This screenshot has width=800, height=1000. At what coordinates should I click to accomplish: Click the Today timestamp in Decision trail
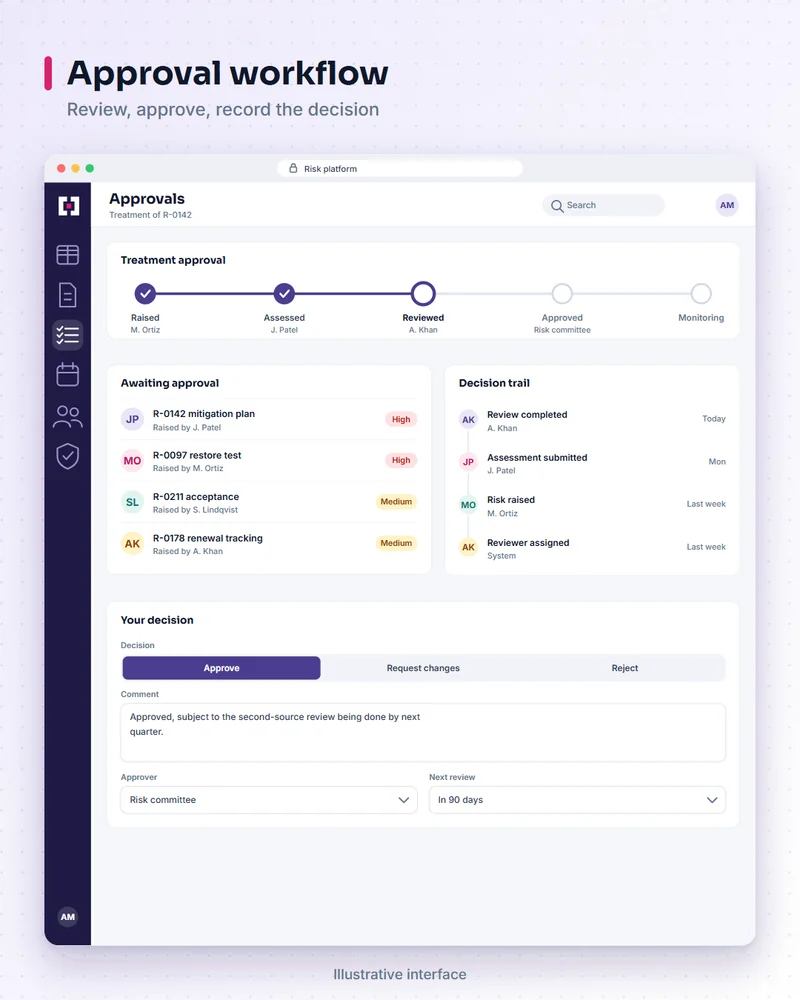click(714, 418)
